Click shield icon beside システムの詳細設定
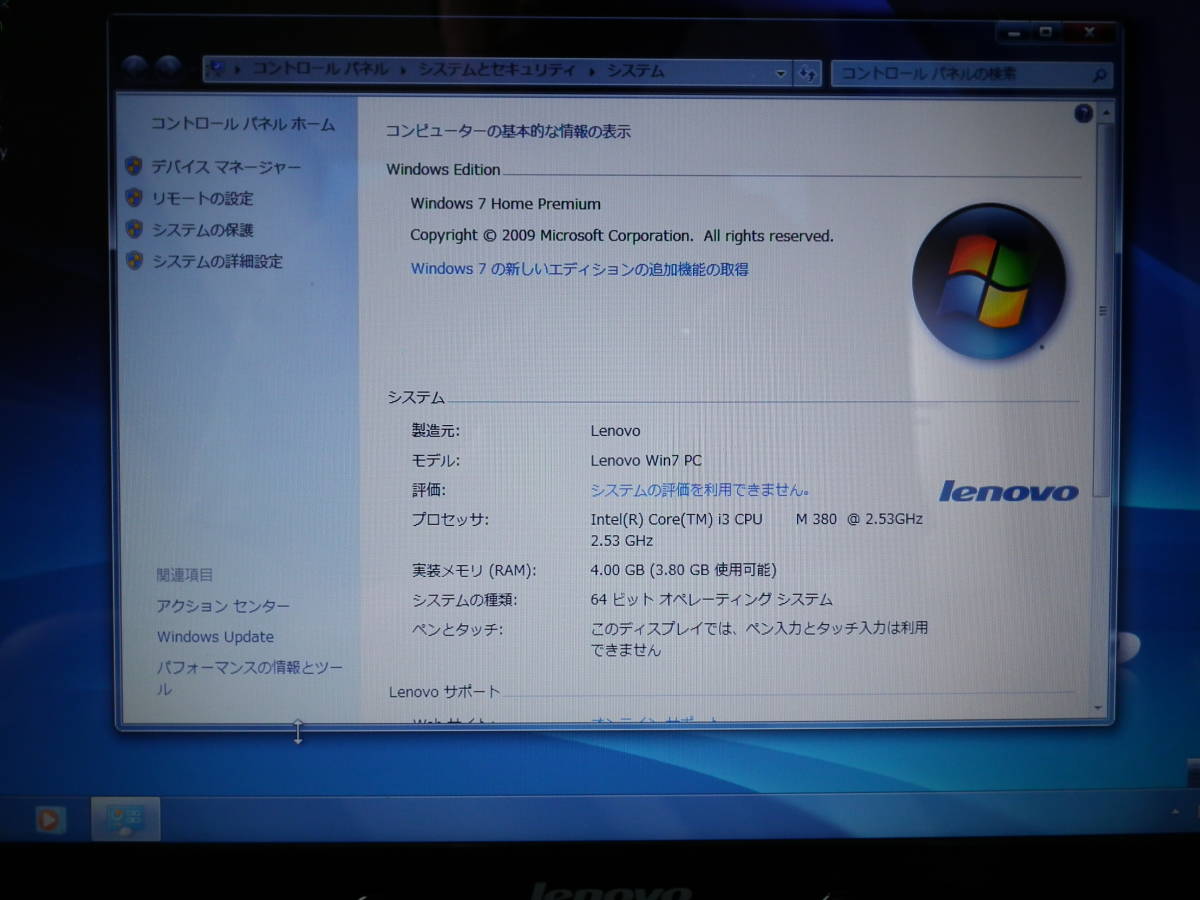This screenshot has height=900, width=1200. click(x=134, y=260)
